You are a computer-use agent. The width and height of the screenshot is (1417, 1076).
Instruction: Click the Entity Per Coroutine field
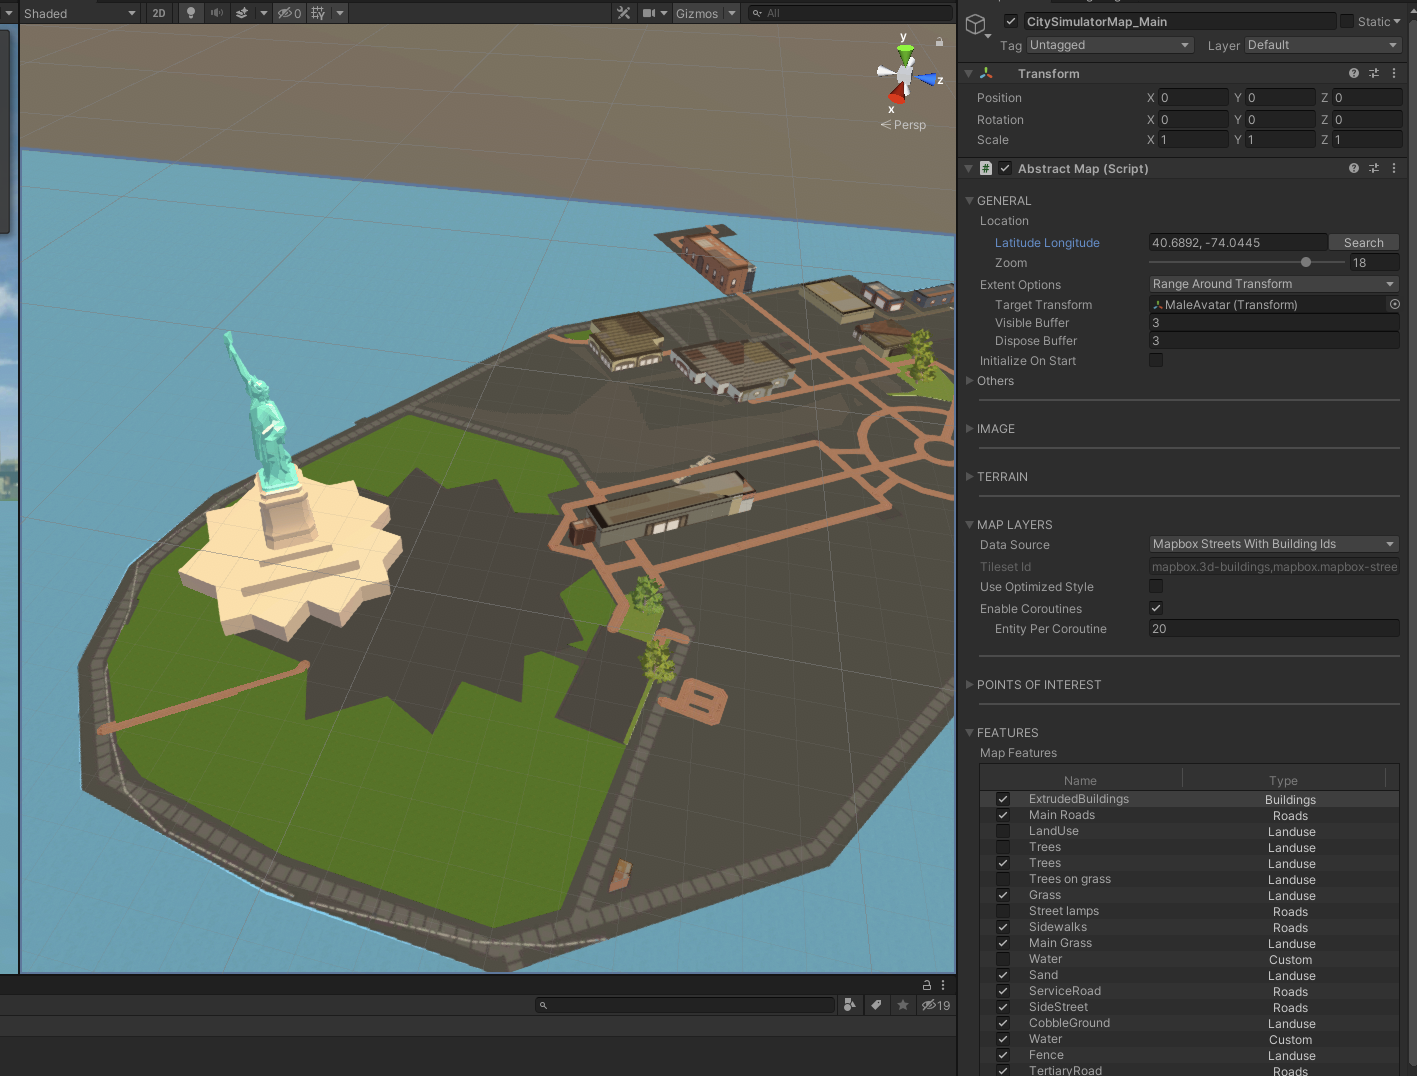1274,628
